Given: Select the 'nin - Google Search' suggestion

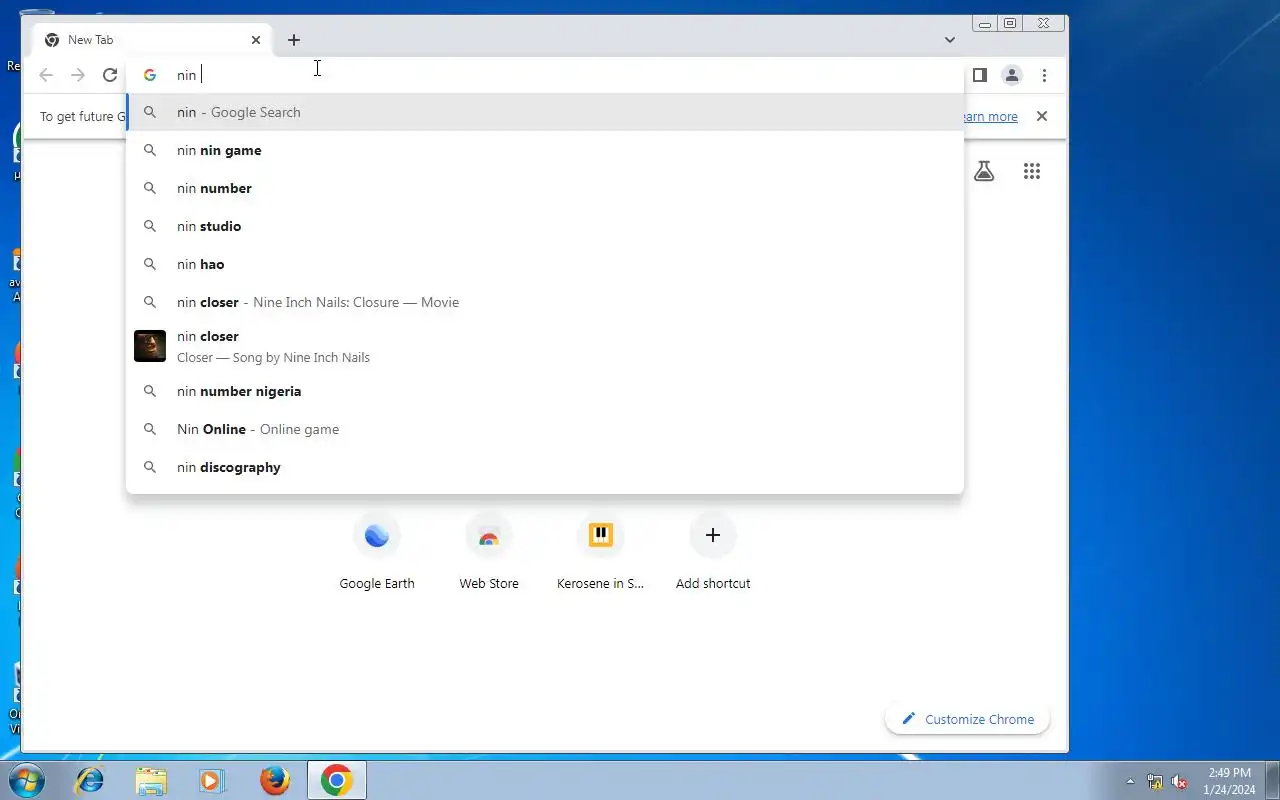Looking at the screenshot, I should (x=545, y=112).
